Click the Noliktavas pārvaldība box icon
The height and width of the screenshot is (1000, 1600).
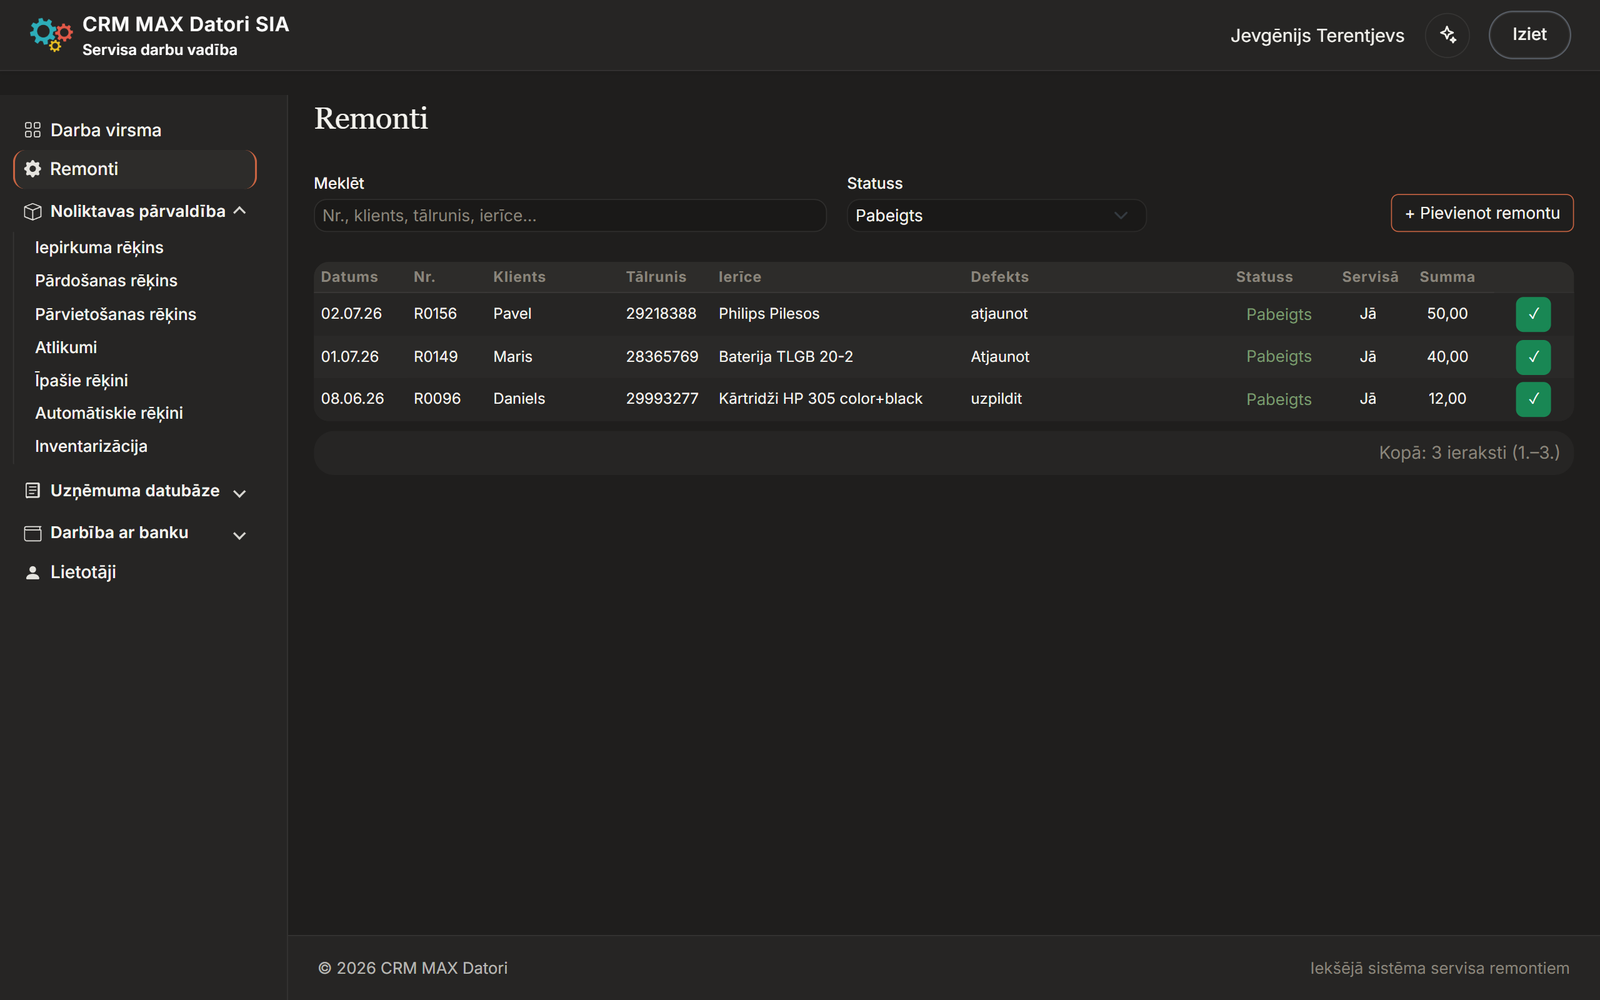click(33, 211)
